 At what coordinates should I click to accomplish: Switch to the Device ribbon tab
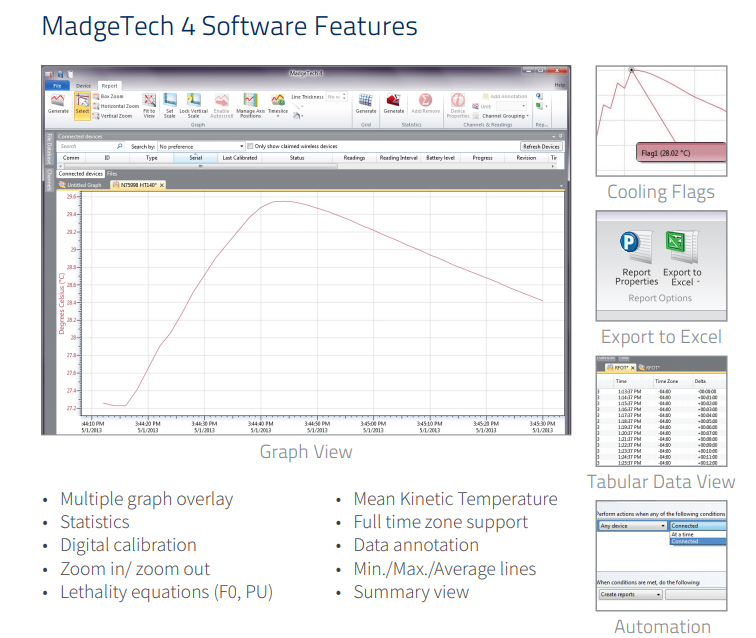(x=83, y=85)
